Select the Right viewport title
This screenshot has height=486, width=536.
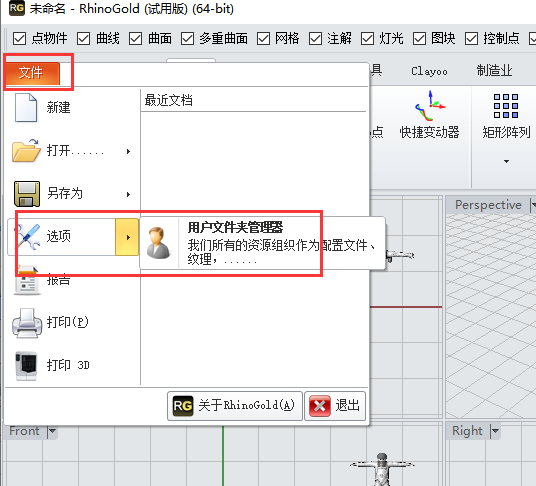click(x=467, y=431)
